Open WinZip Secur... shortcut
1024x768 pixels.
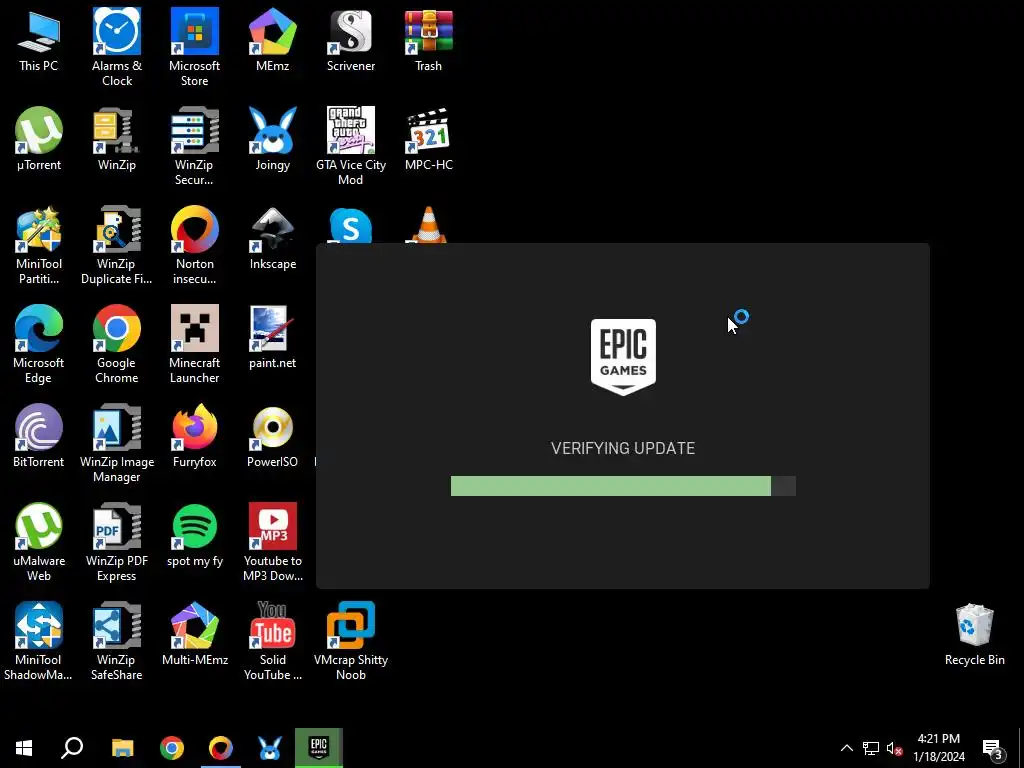point(195,146)
